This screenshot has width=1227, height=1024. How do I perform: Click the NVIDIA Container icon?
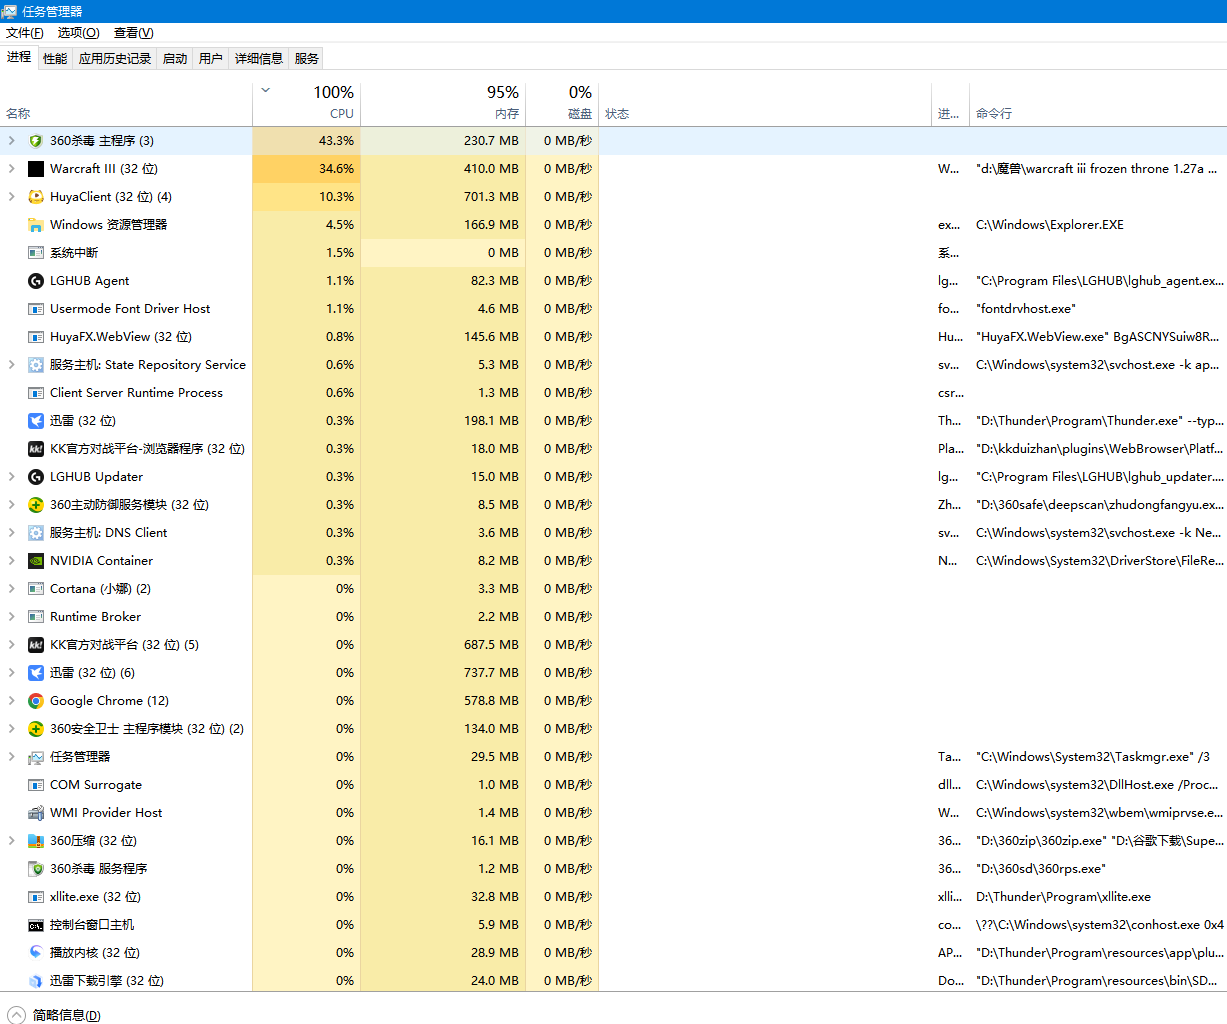pyautogui.click(x=36, y=561)
